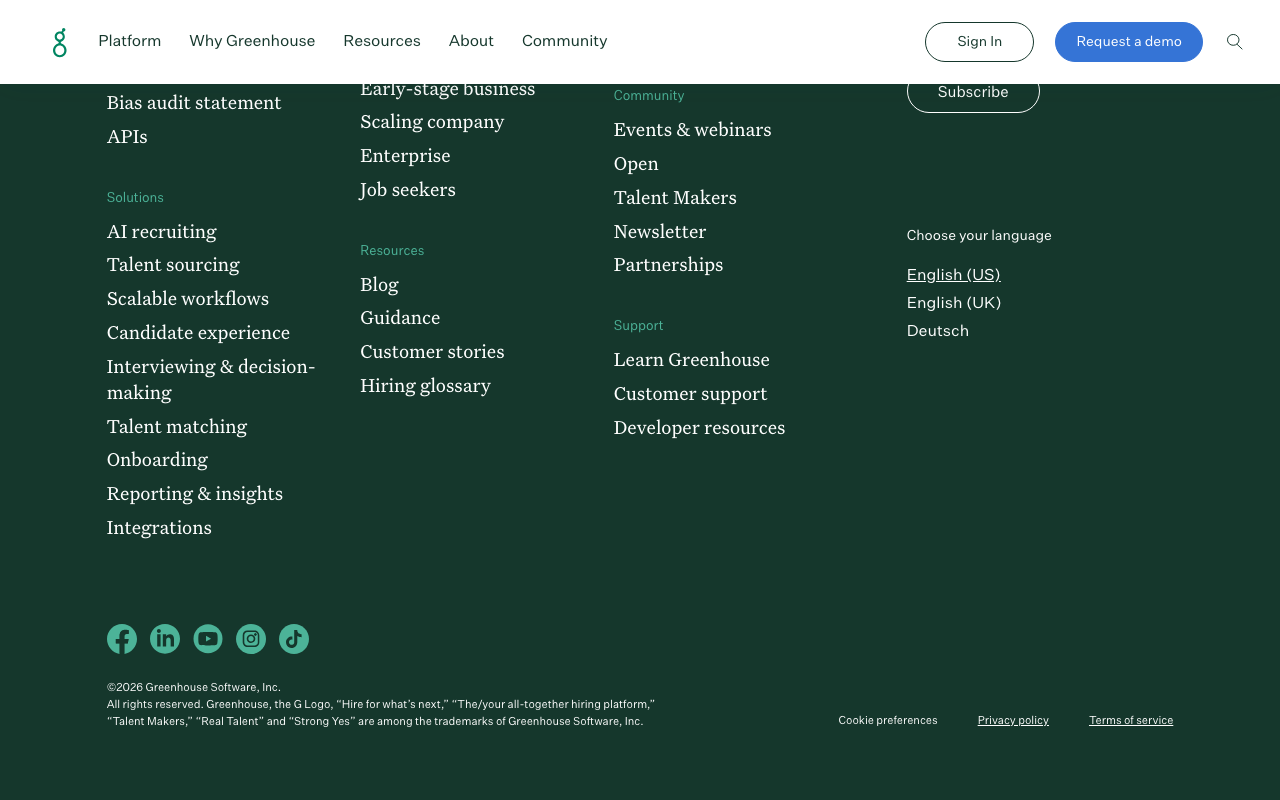This screenshot has height=800, width=1280.
Task: Open the Resources nav menu
Action: [382, 41]
